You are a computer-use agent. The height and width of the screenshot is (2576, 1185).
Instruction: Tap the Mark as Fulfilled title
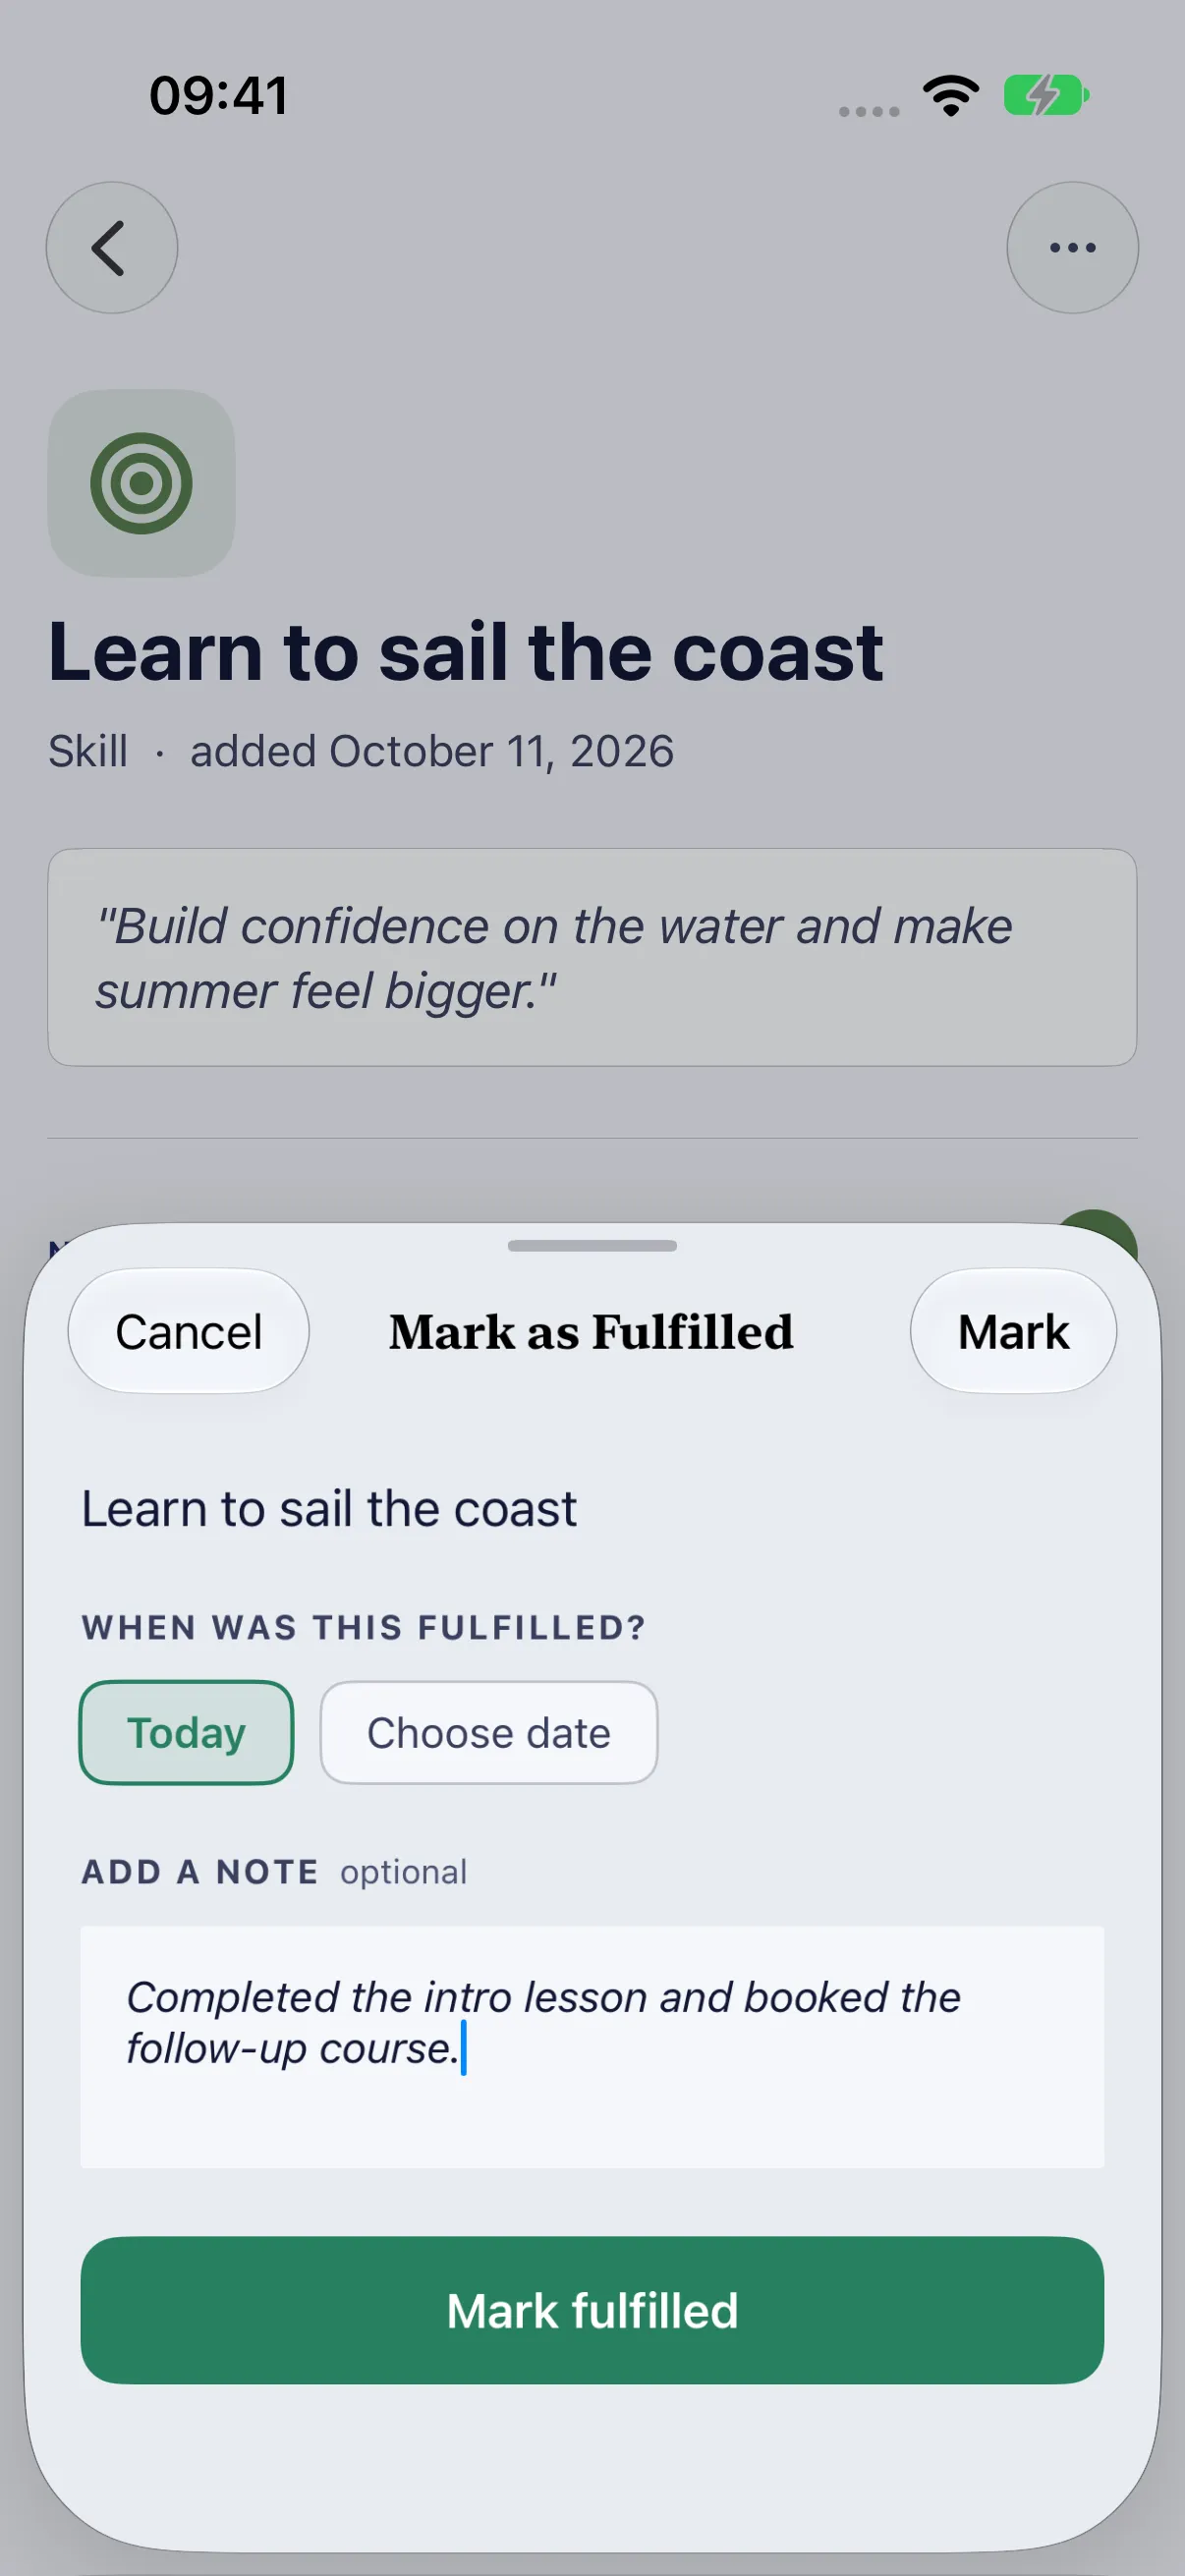tap(591, 1332)
